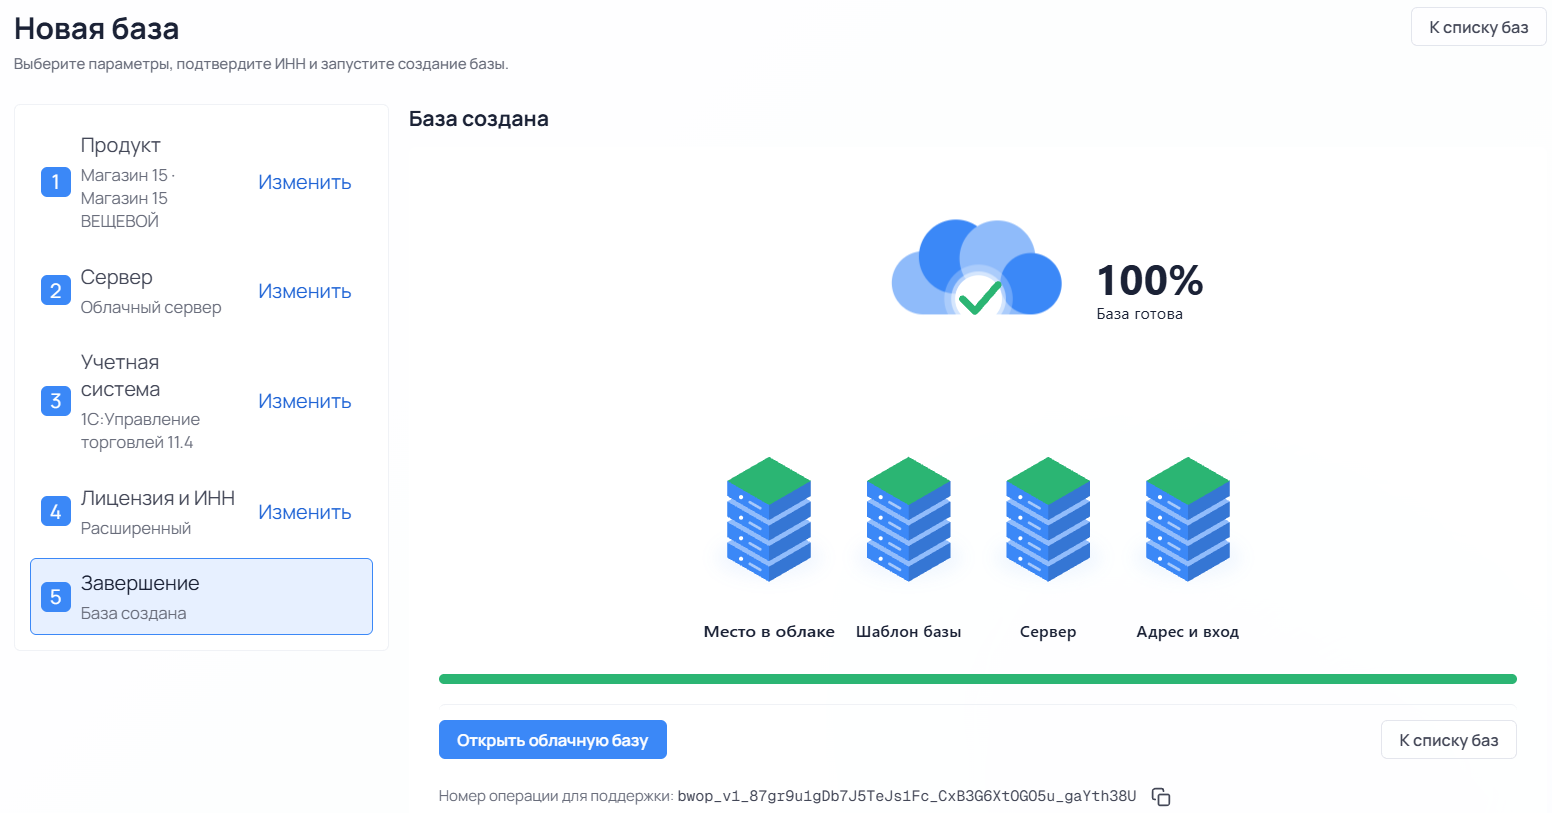Click the 1С:Управление торговлей 11.4 text
Image resolution: width=1552 pixels, height=813 pixels.
click(x=140, y=431)
